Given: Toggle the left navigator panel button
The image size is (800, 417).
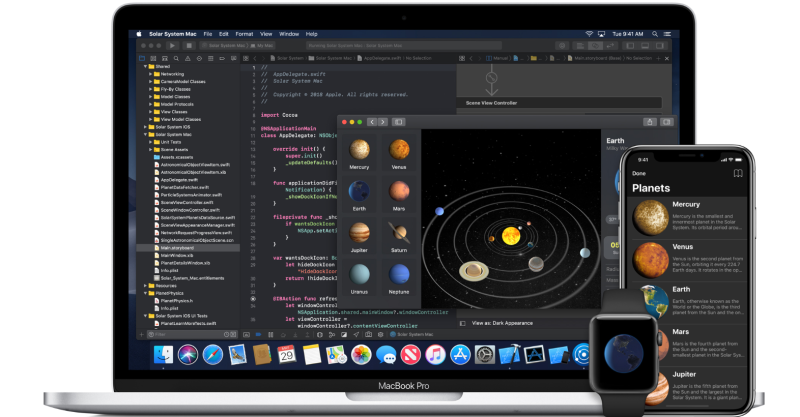Looking at the screenshot, I should pos(630,45).
